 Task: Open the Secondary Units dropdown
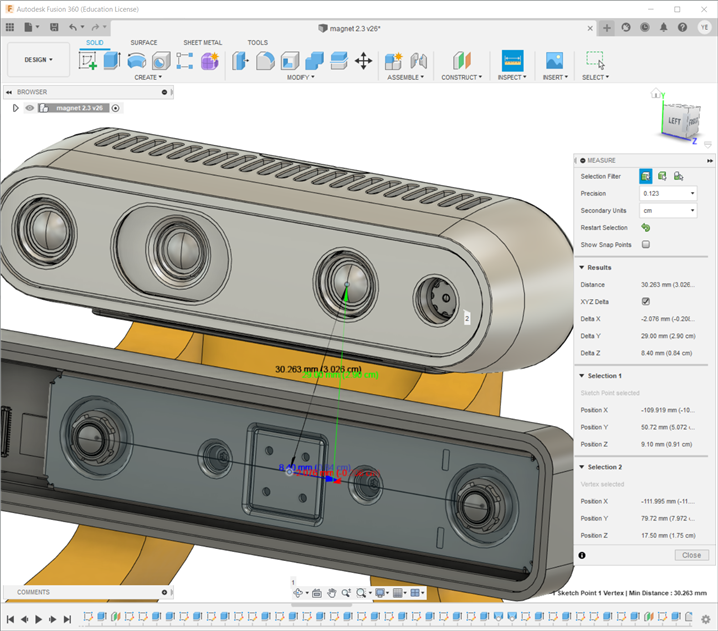pyautogui.click(x=668, y=211)
